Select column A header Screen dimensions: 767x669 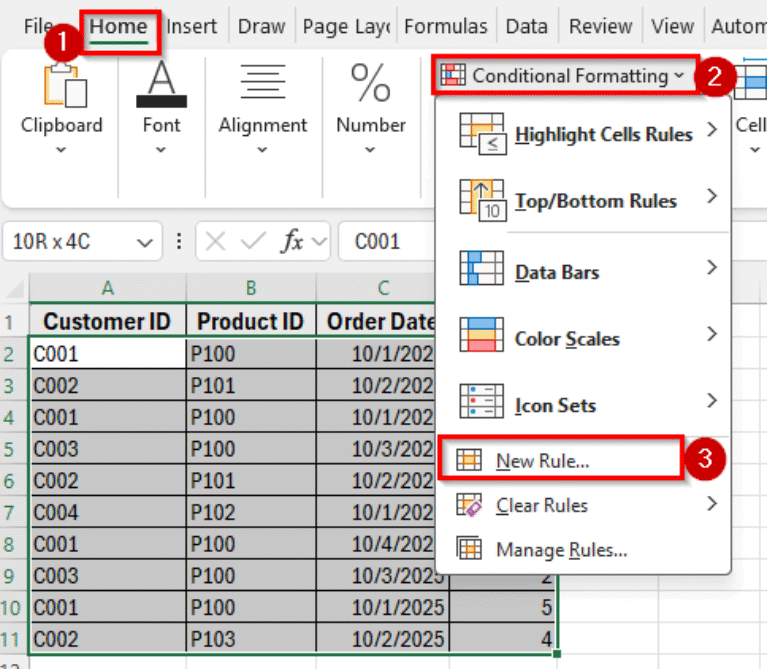click(x=108, y=288)
